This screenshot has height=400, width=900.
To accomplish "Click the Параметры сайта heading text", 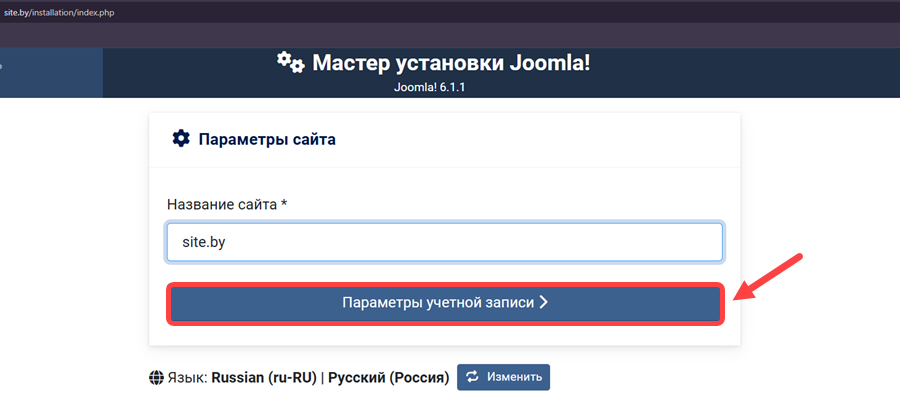I will [267, 139].
